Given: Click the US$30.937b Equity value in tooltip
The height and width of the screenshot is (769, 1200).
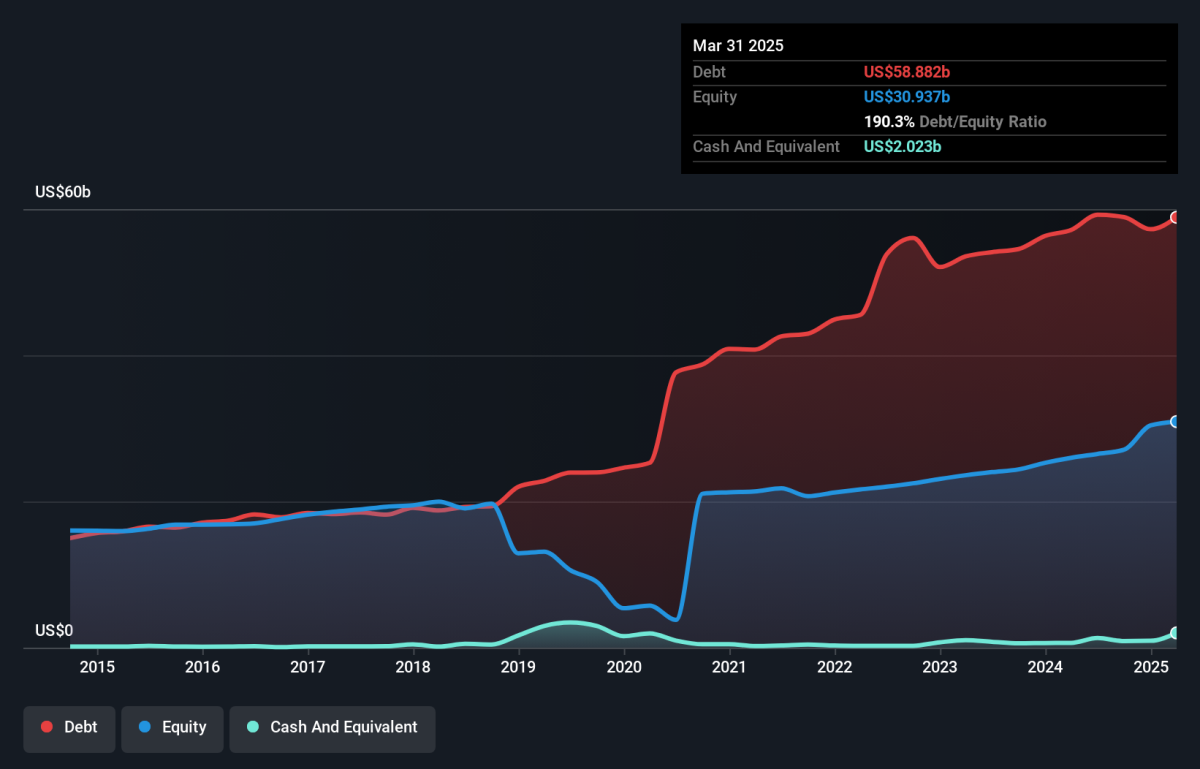Looking at the screenshot, I should 907,97.
